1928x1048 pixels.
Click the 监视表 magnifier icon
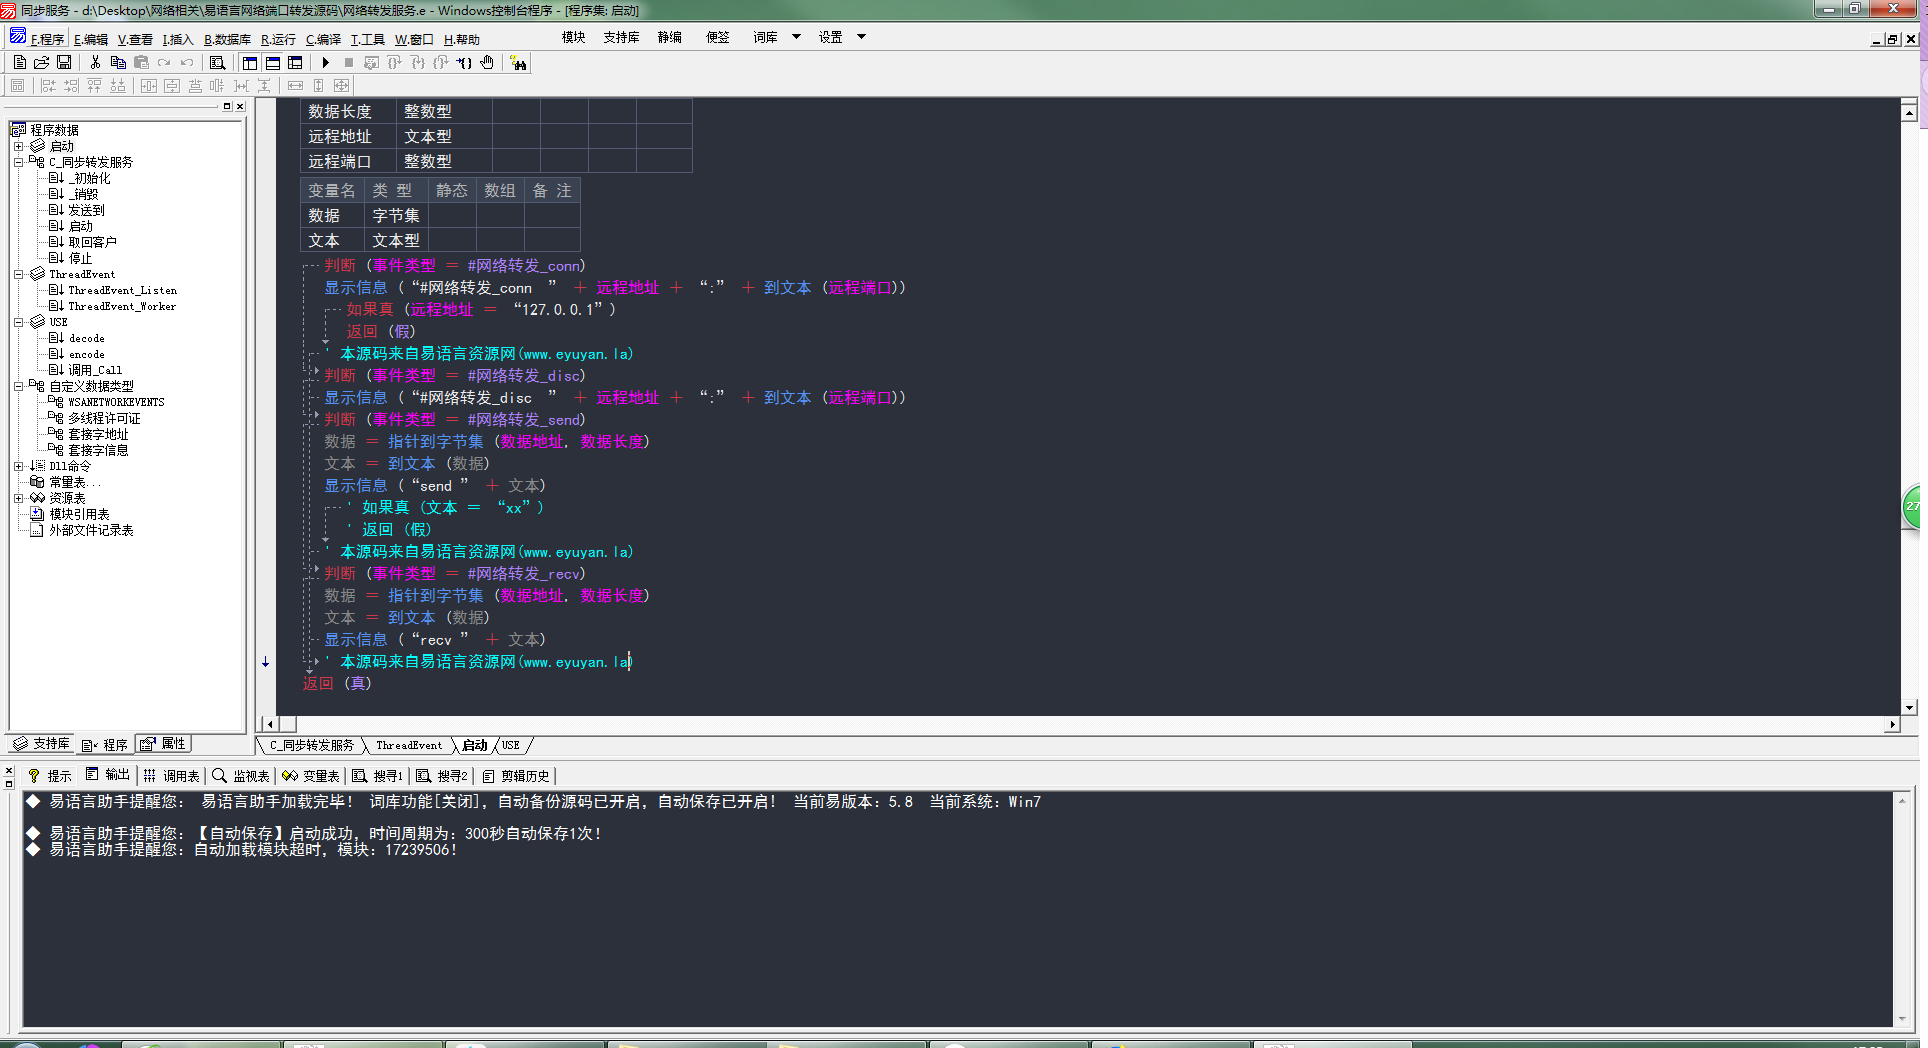(219, 775)
